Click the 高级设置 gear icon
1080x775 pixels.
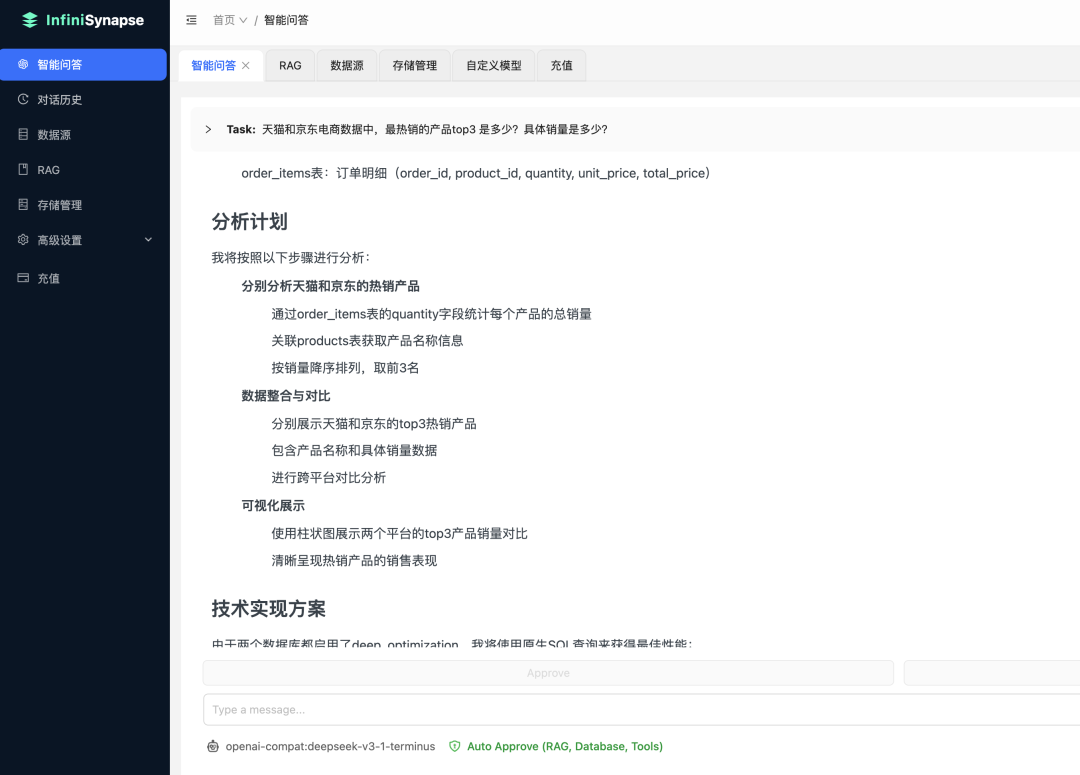click(x=23, y=240)
